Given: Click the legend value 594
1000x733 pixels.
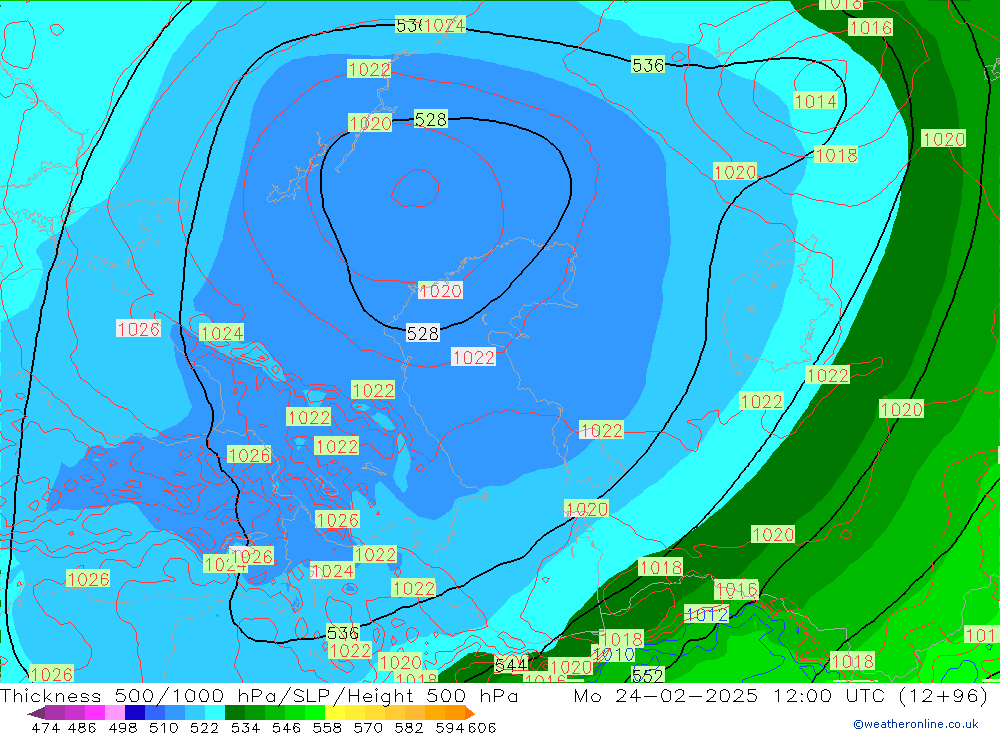Looking at the screenshot, I should click(x=450, y=727).
